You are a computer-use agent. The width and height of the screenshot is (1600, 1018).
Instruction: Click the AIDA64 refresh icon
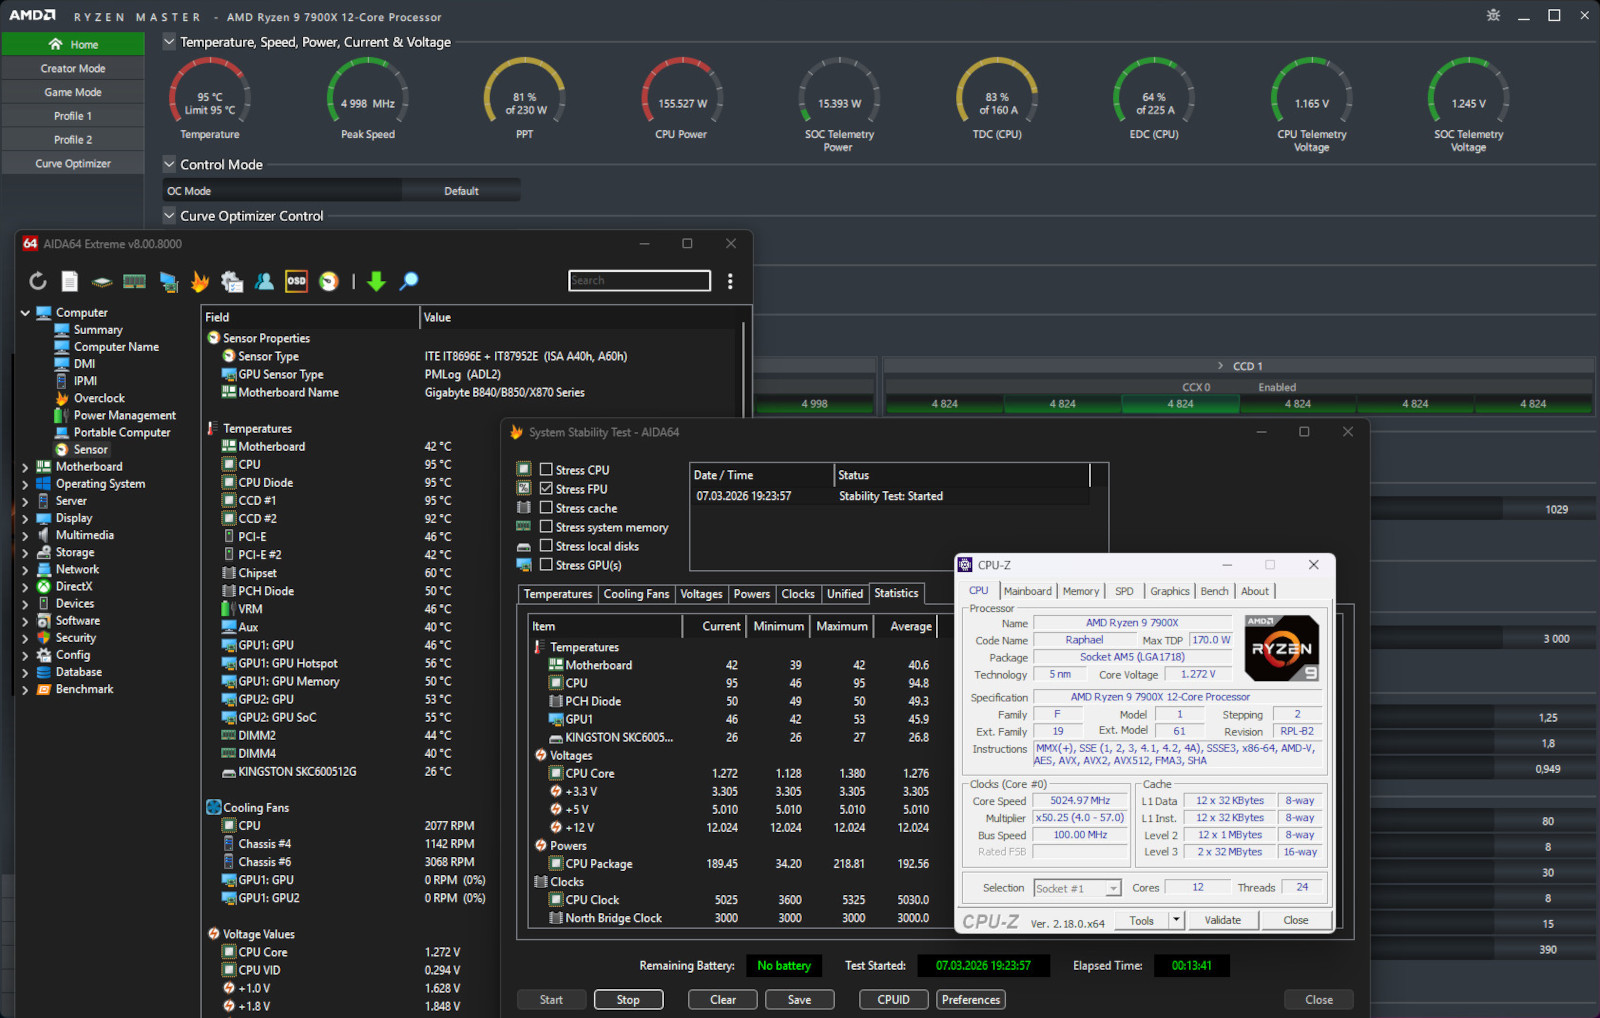(x=38, y=282)
